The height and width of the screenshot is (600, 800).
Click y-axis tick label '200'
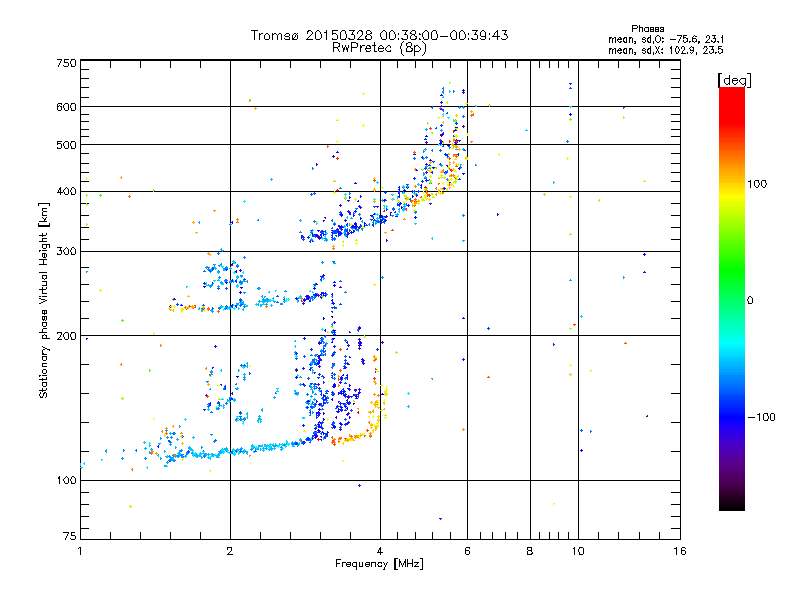point(66,336)
